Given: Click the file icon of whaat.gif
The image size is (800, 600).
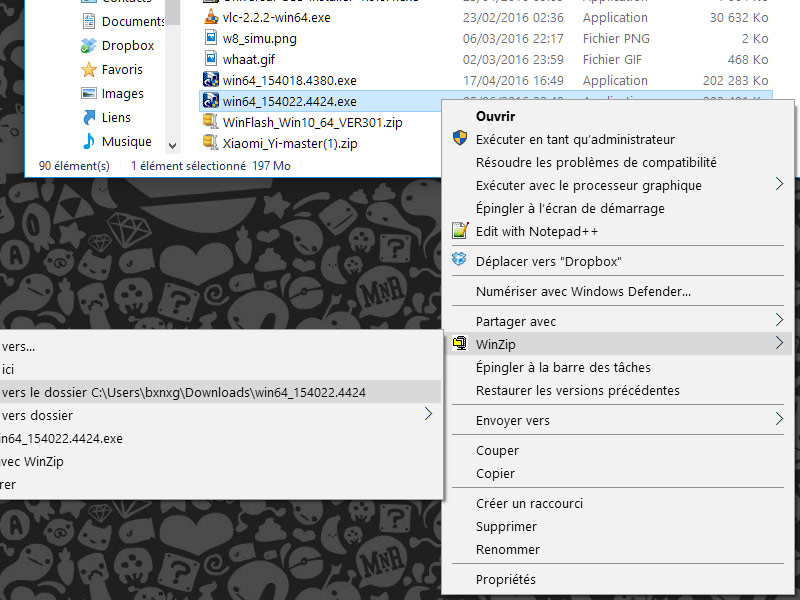Looking at the screenshot, I should click(x=211, y=59).
